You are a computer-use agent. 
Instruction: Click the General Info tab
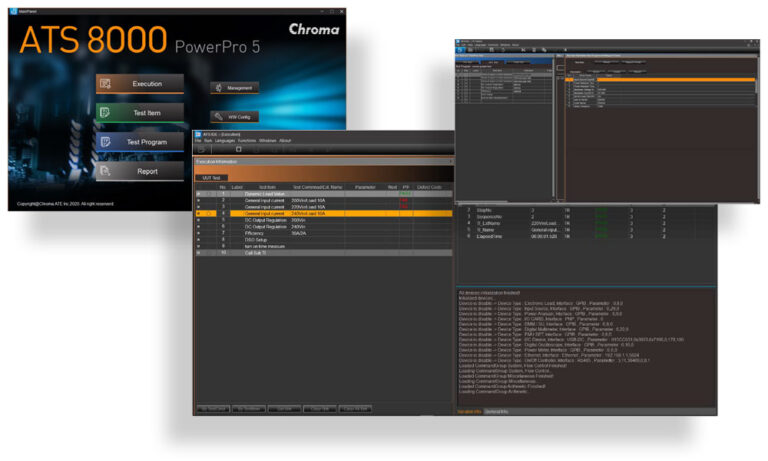coord(496,412)
